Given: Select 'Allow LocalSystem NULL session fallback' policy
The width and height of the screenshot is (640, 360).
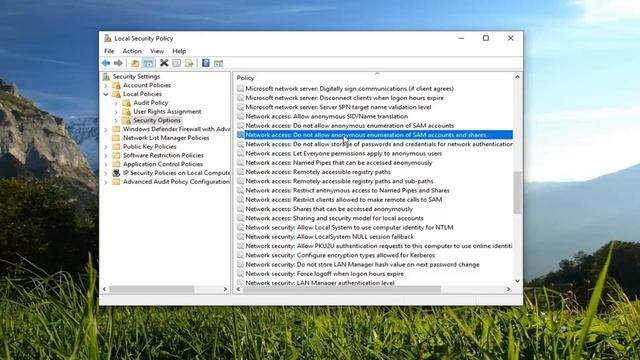Looking at the screenshot, I should 329,237.
